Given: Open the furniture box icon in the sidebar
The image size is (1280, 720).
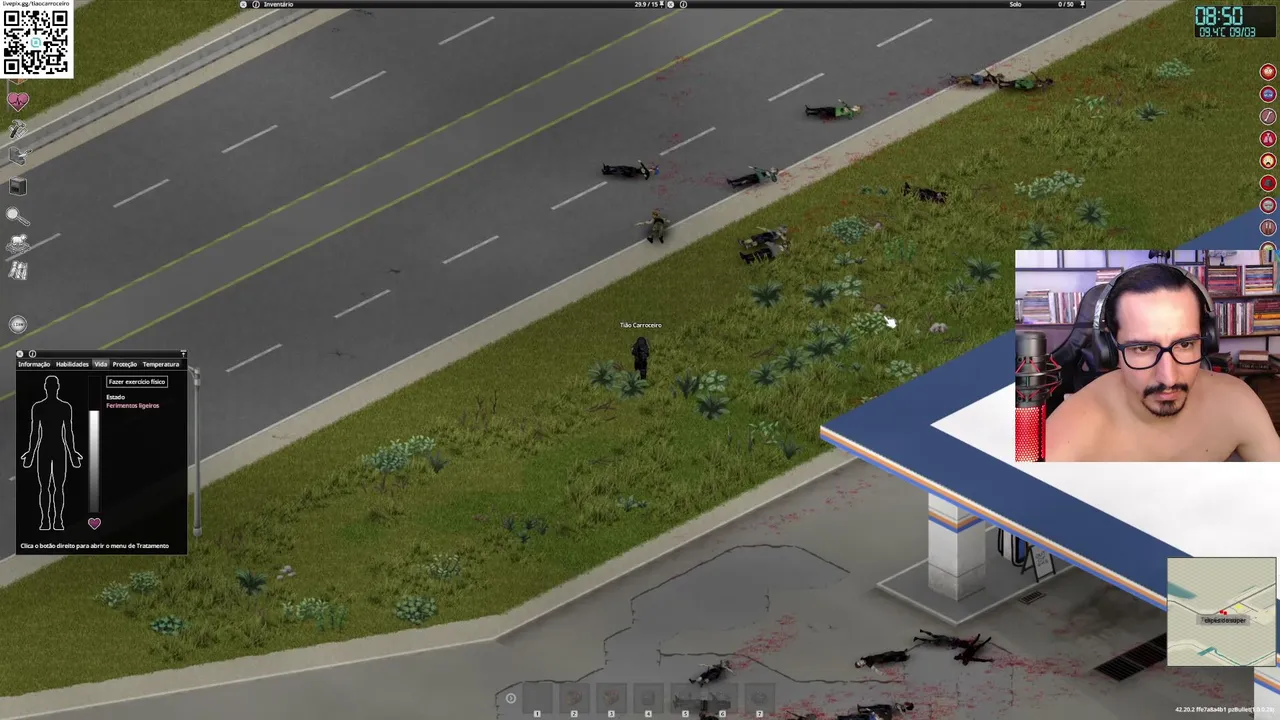Looking at the screenshot, I should click(18, 186).
